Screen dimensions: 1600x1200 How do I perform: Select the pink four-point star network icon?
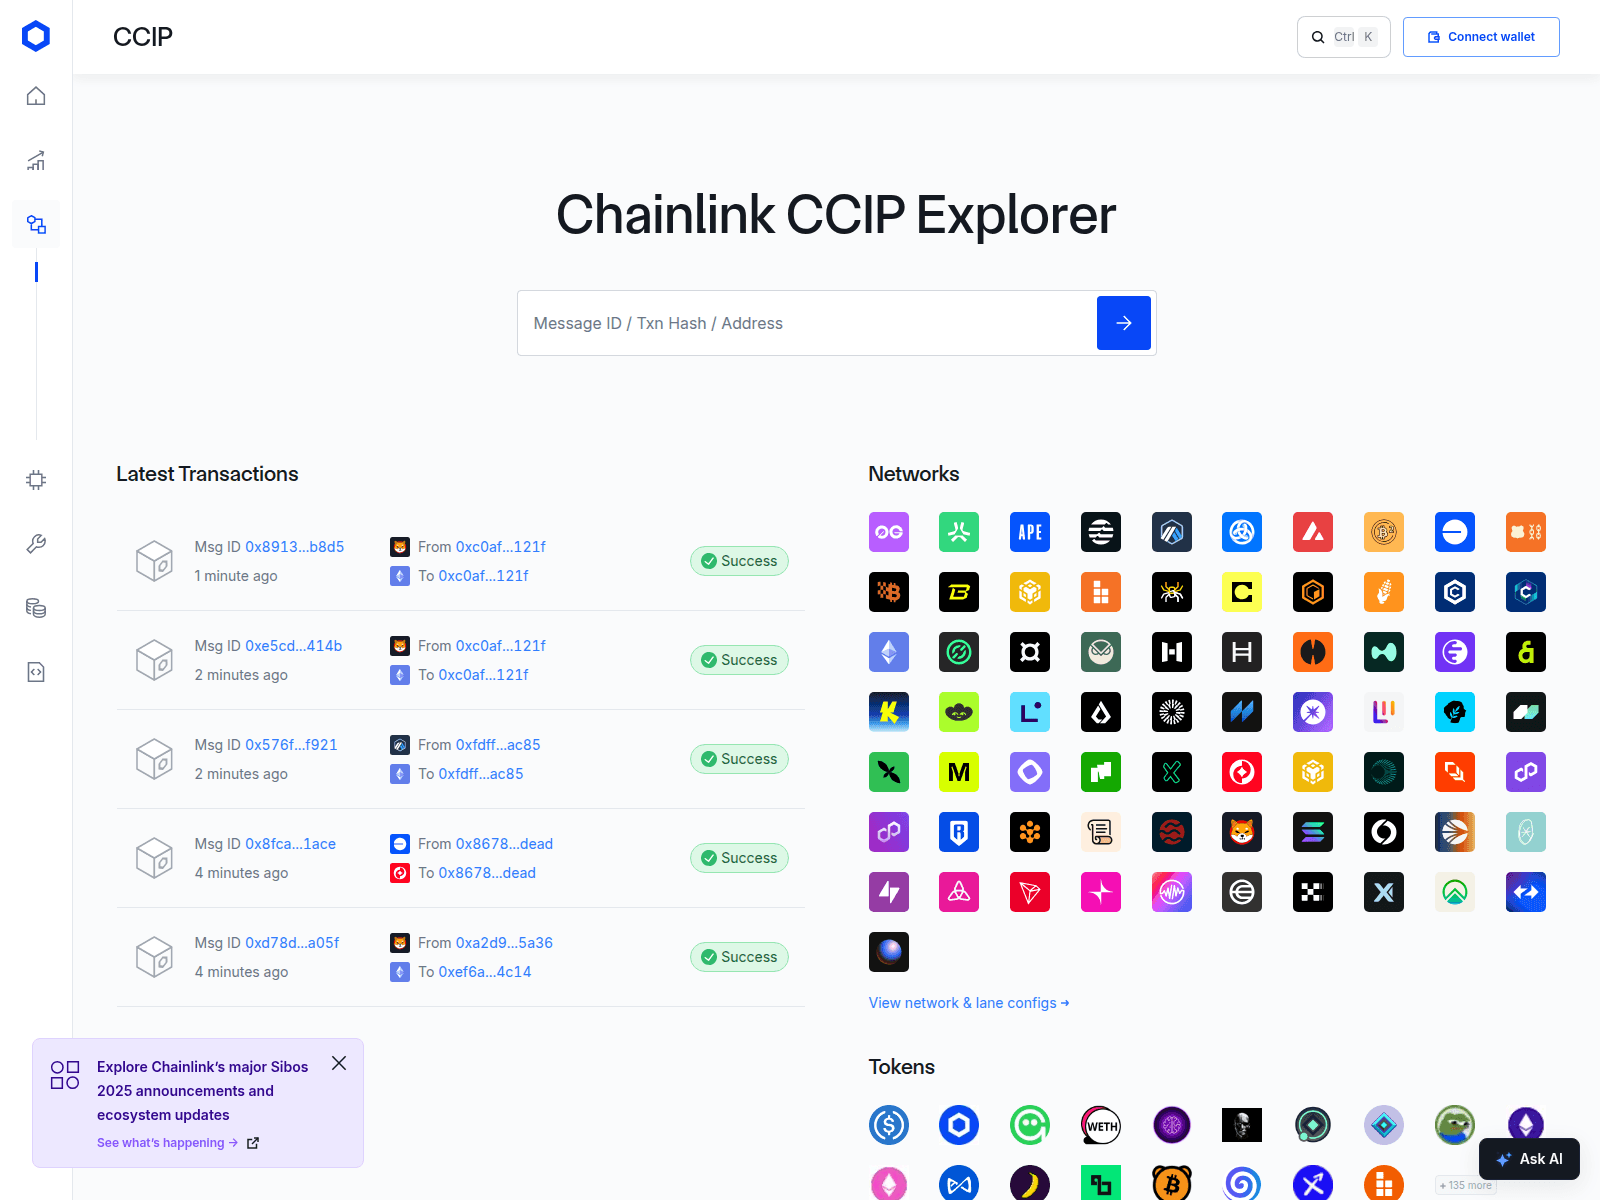click(x=1101, y=892)
